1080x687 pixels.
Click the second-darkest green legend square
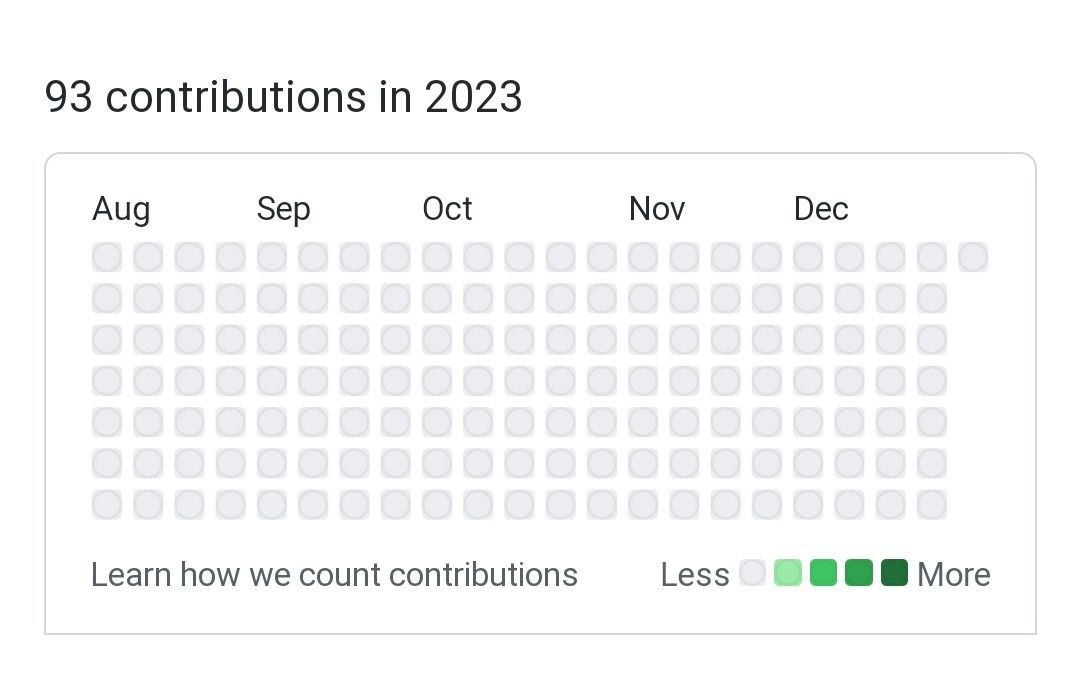click(x=858, y=572)
